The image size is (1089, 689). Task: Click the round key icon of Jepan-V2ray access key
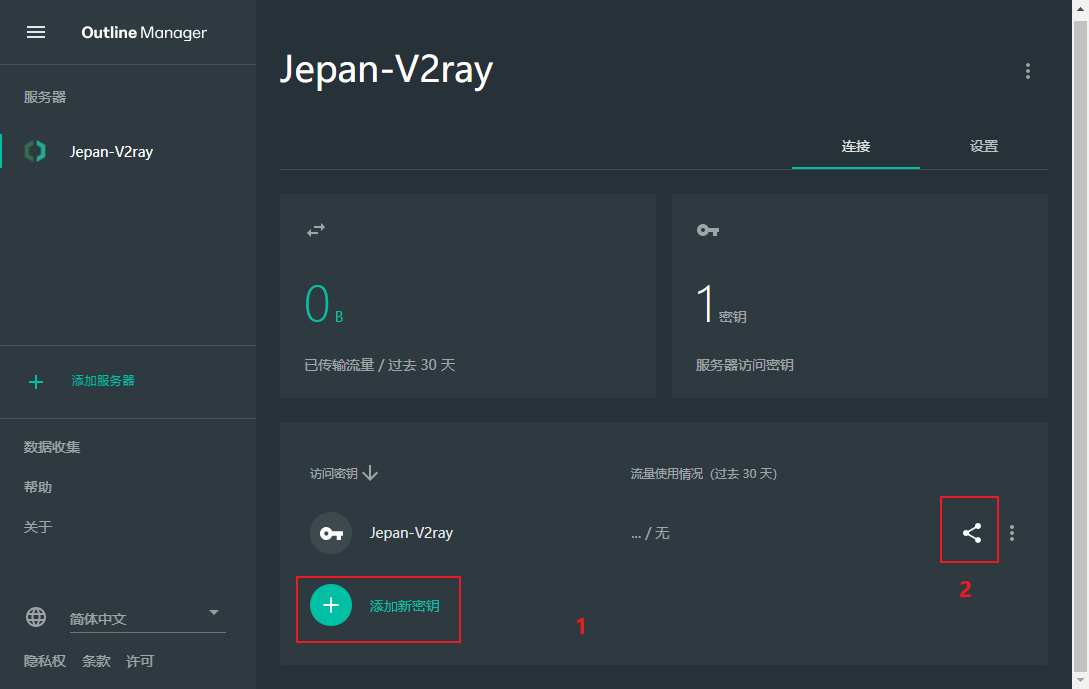[x=331, y=533]
